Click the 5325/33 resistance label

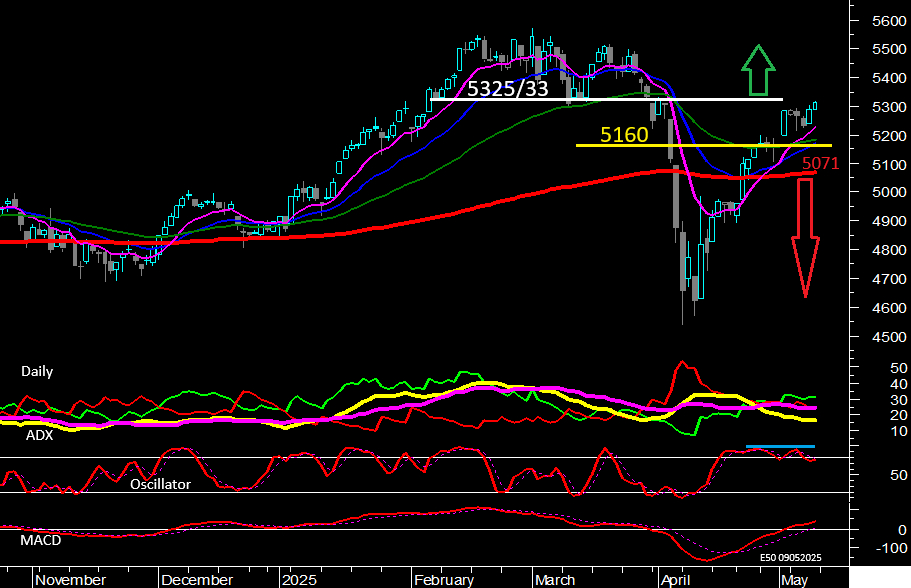coord(507,88)
